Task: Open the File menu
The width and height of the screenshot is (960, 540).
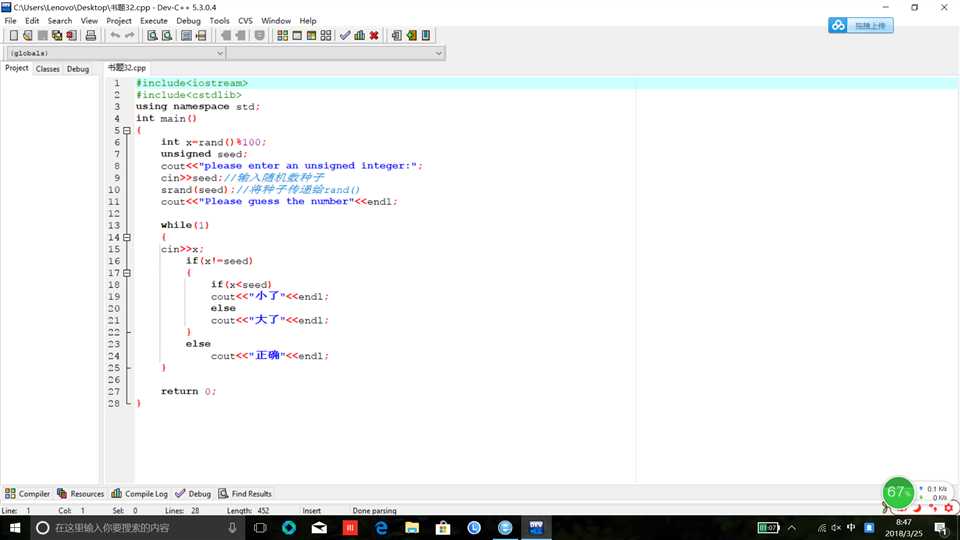Action: coord(10,21)
